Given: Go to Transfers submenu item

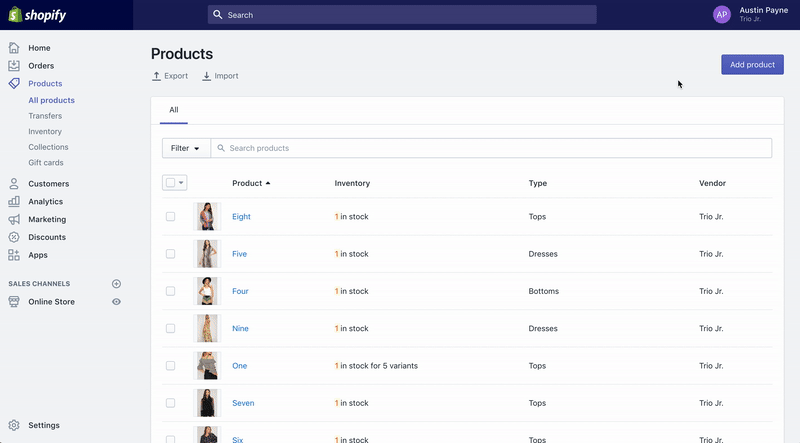Looking at the screenshot, I should tap(45, 116).
